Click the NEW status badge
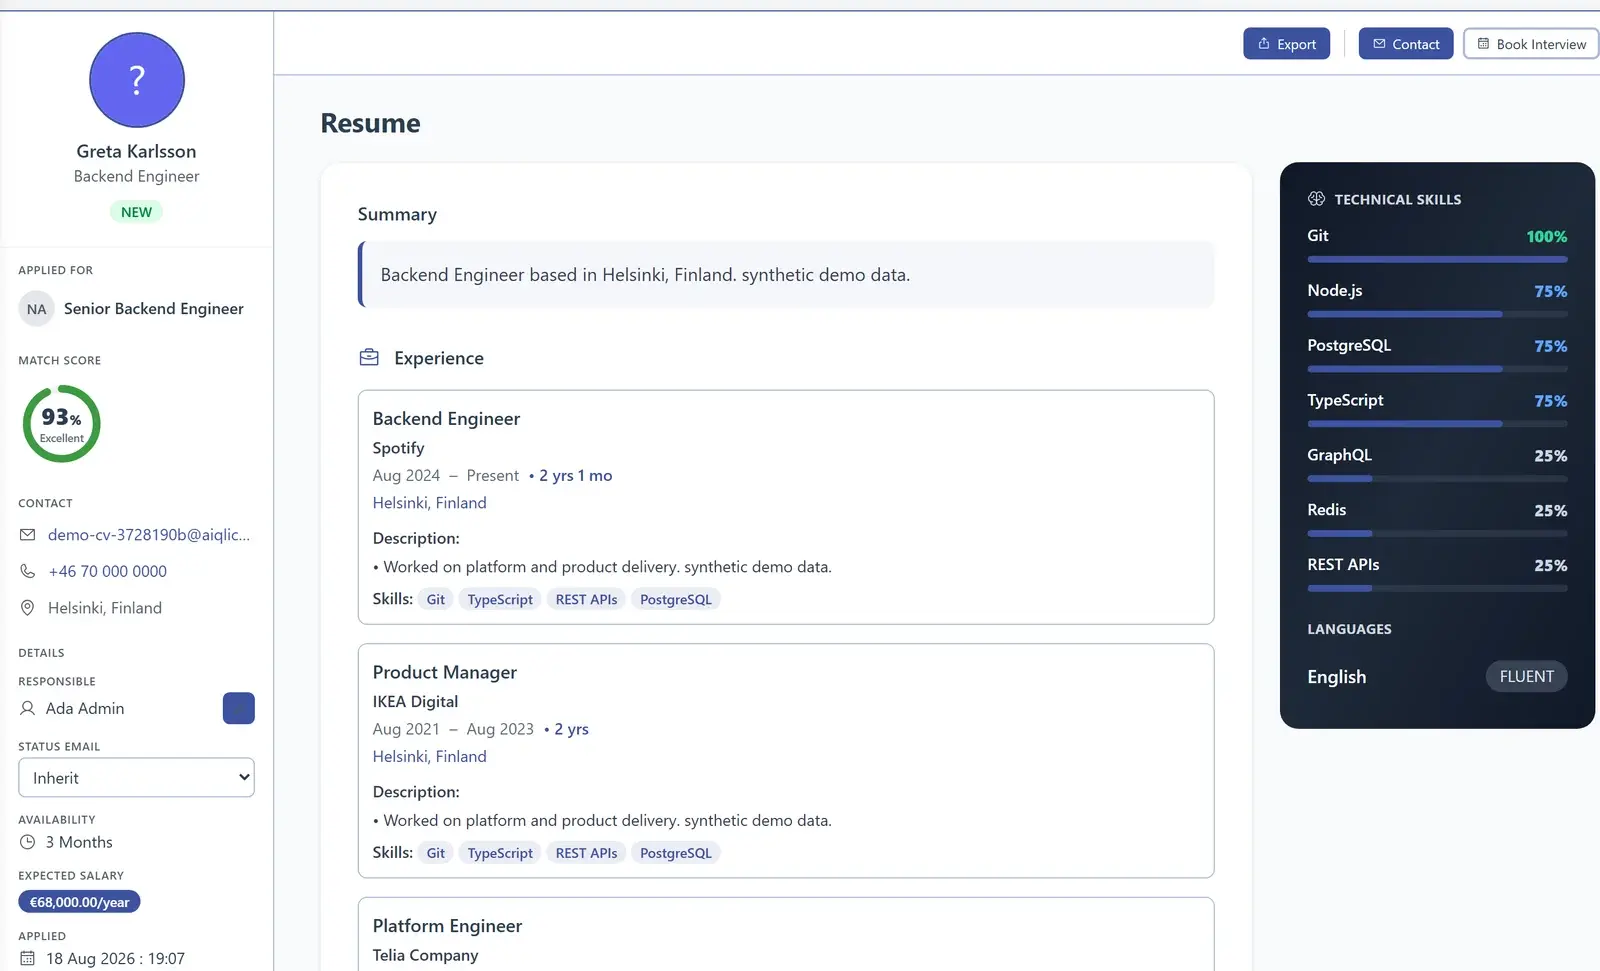The image size is (1600, 971). tap(136, 212)
